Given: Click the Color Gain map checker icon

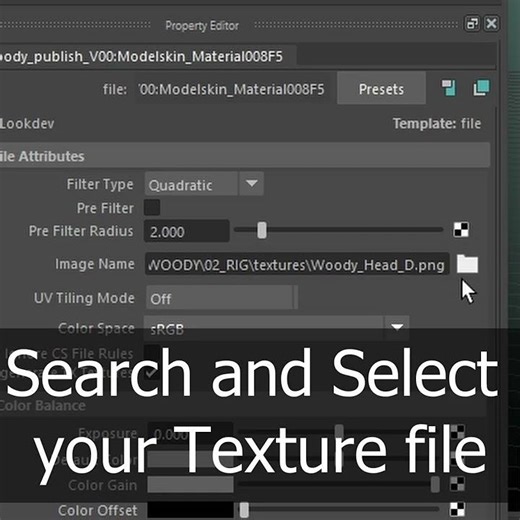Looking at the screenshot, I should pos(457,484).
